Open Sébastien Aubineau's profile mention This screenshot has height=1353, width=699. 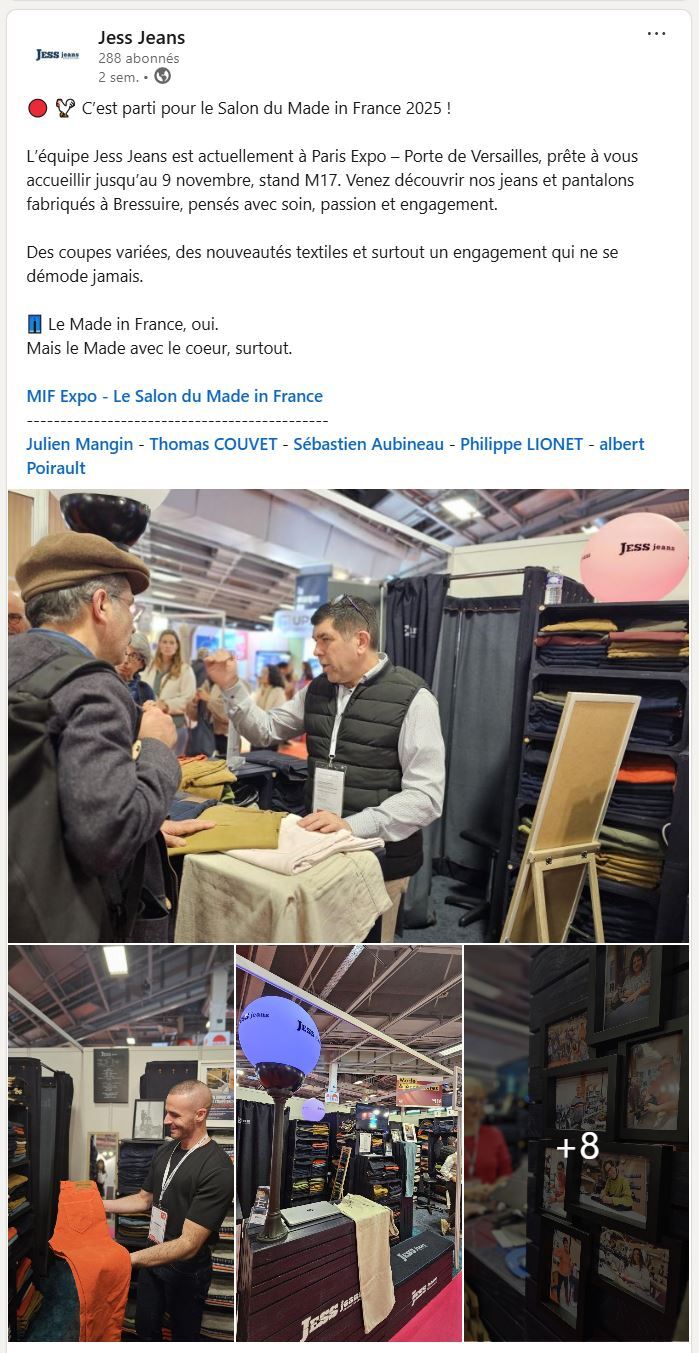(x=368, y=444)
